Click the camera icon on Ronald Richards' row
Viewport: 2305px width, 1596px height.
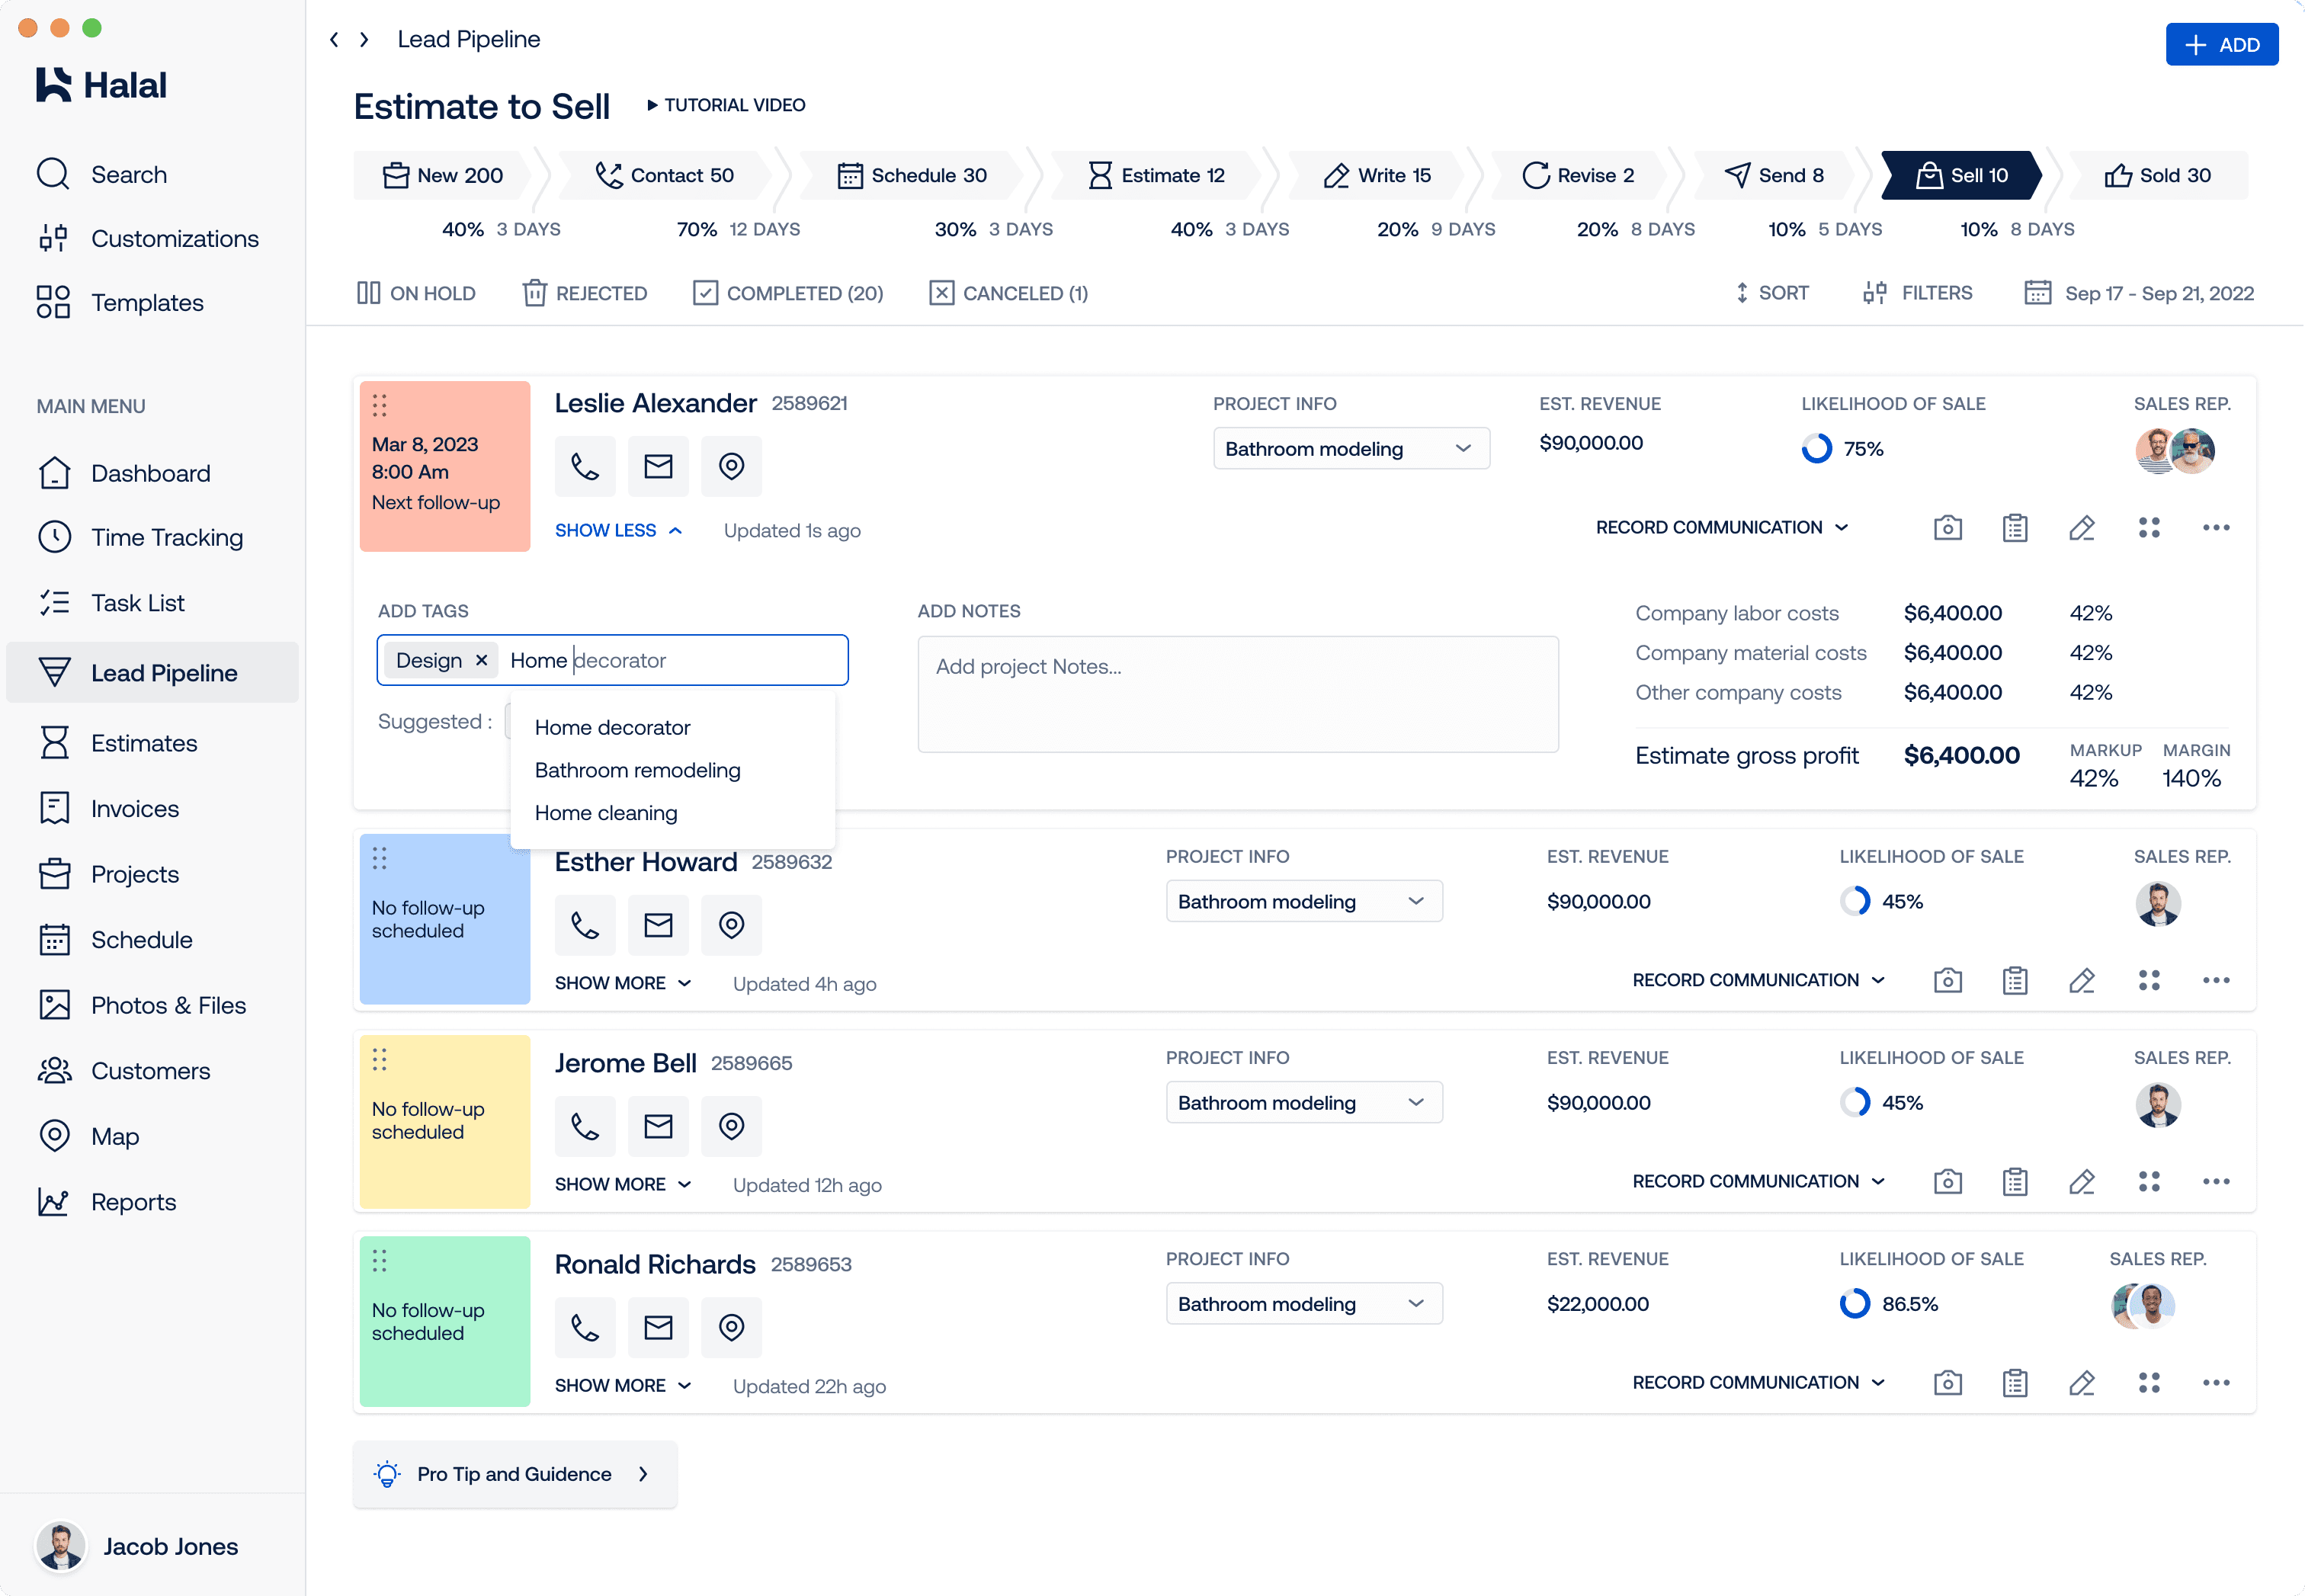point(1948,1383)
